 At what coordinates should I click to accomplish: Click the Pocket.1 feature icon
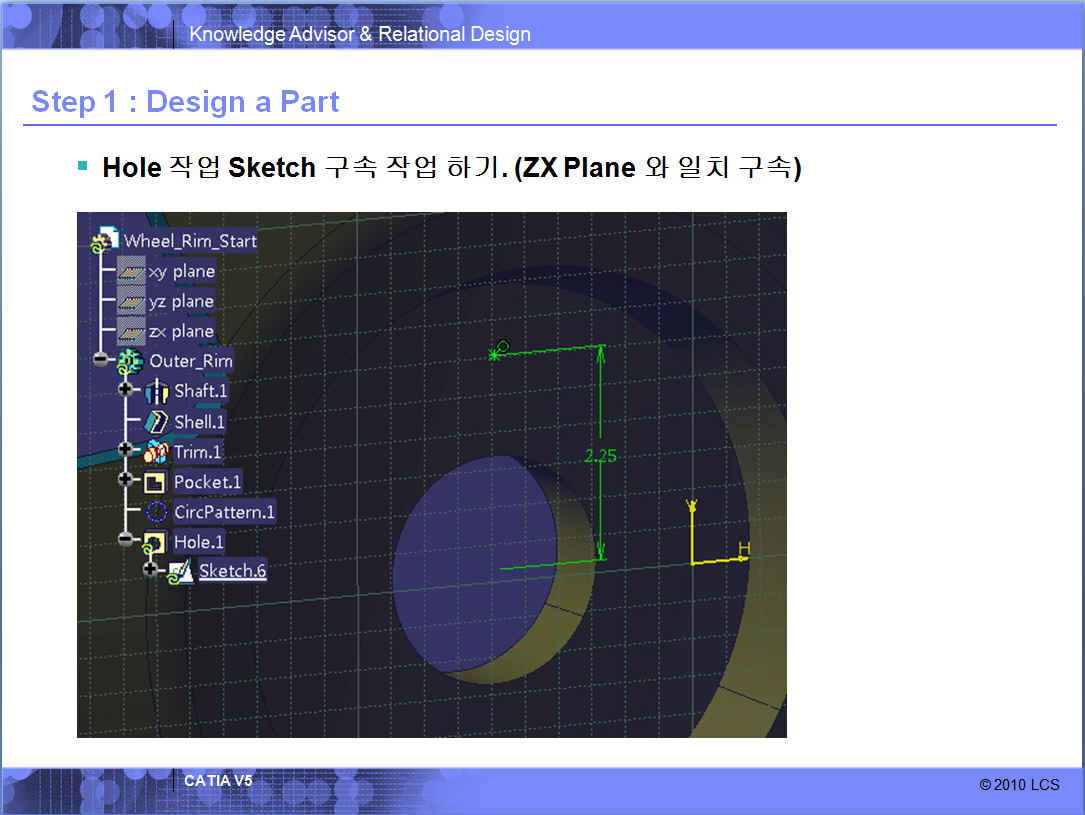click(155, 483)
